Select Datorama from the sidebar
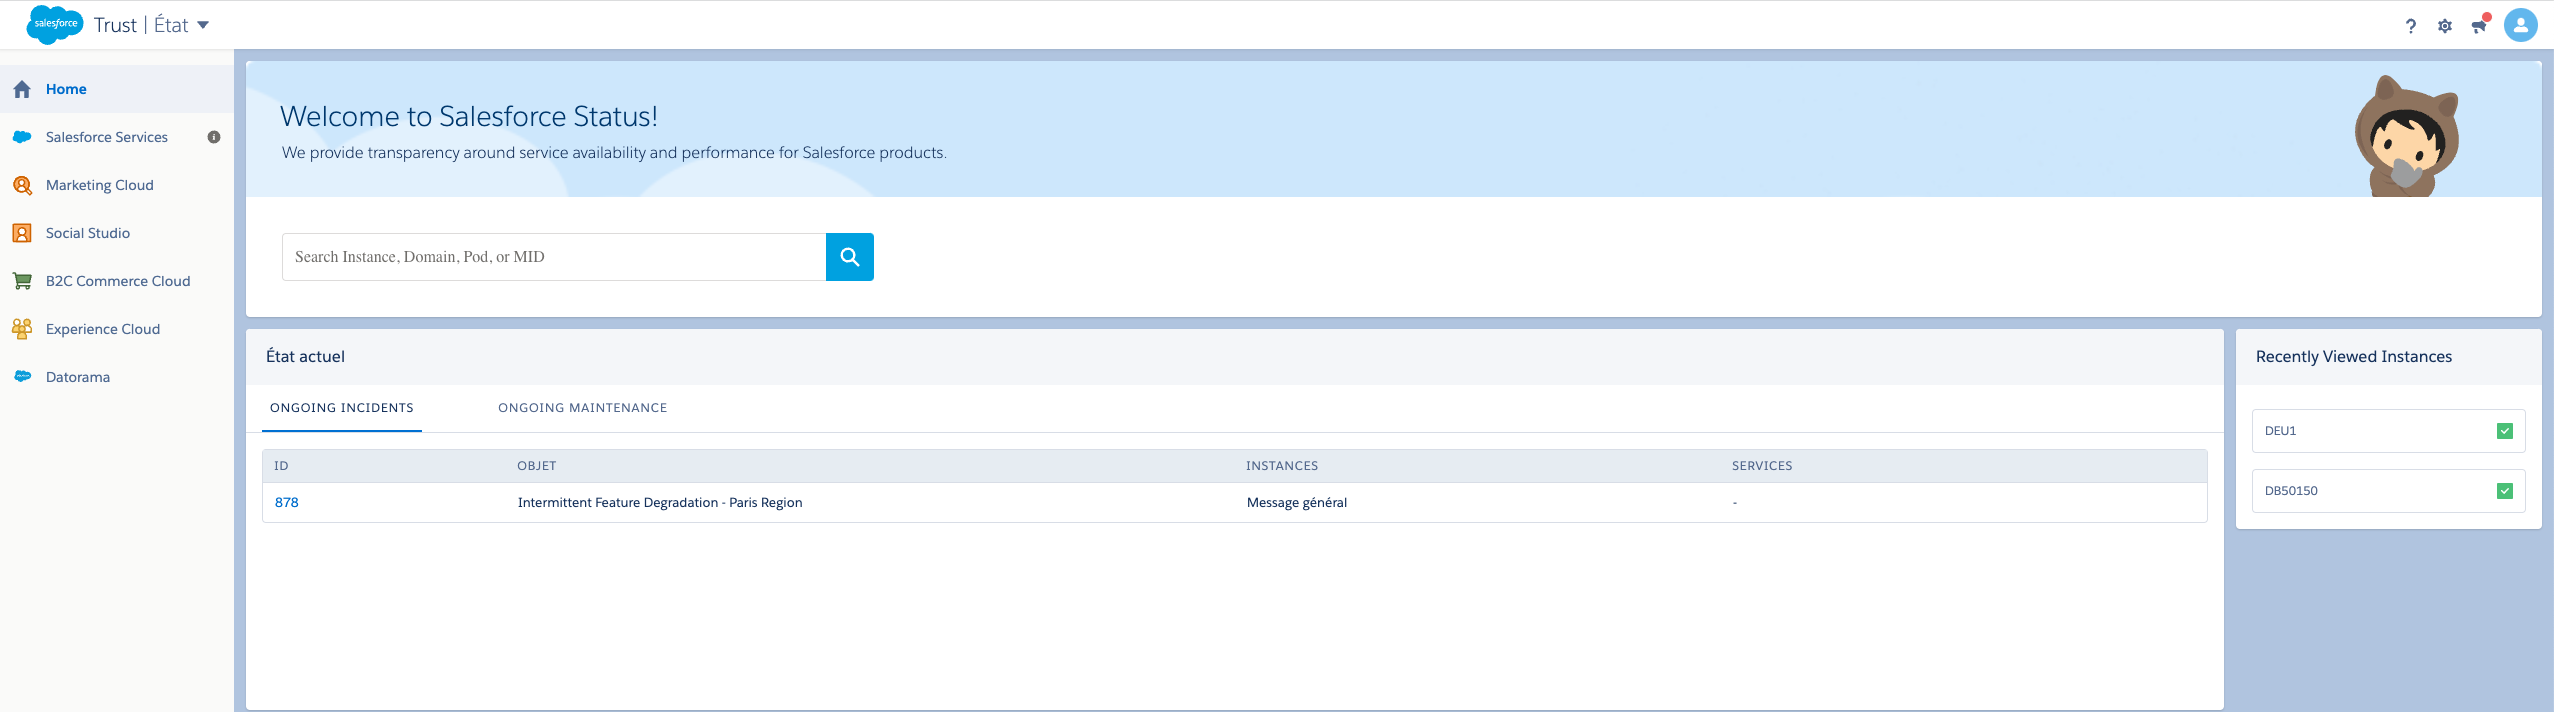 coord(78,377)
